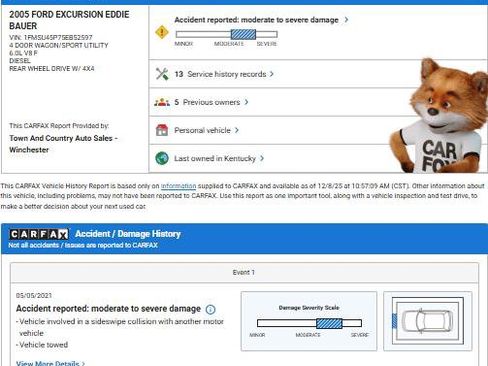Expand the Personal vehicle chevron
This screenshot has width=488, height=366.
pyautogui.click(x=237, y=130)
